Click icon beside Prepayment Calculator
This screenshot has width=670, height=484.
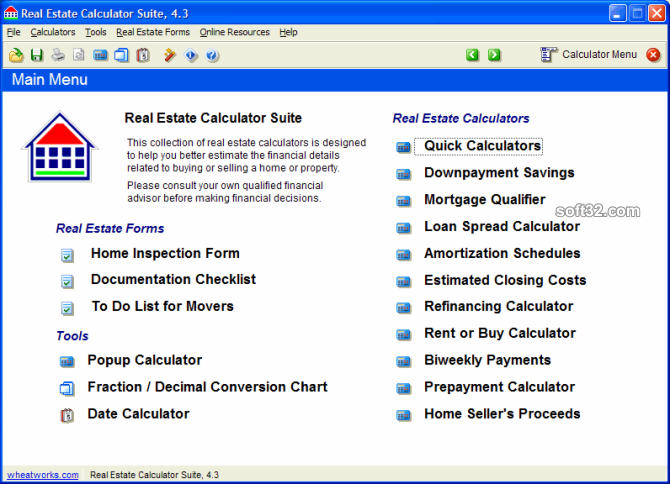click(x=403, y=388)
